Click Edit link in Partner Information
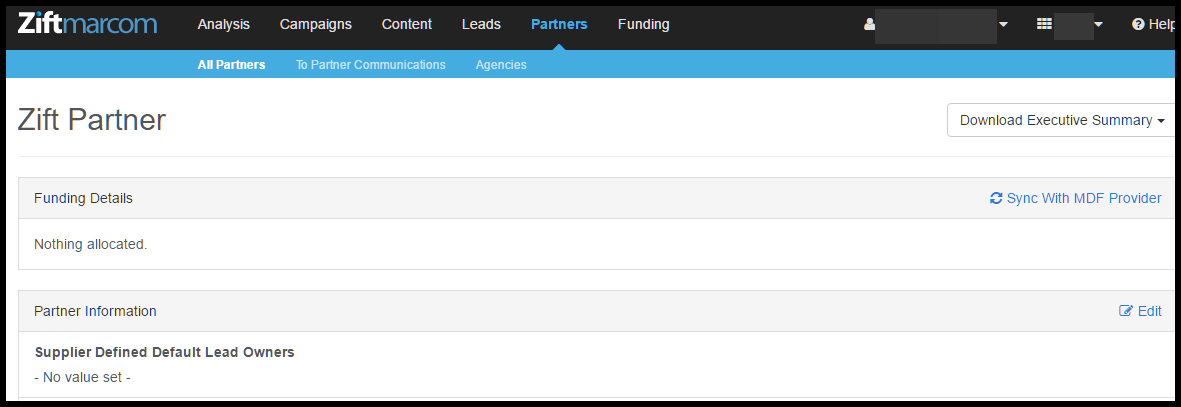The width and height of the screenshot is (1181, 407). point(1140,311)
